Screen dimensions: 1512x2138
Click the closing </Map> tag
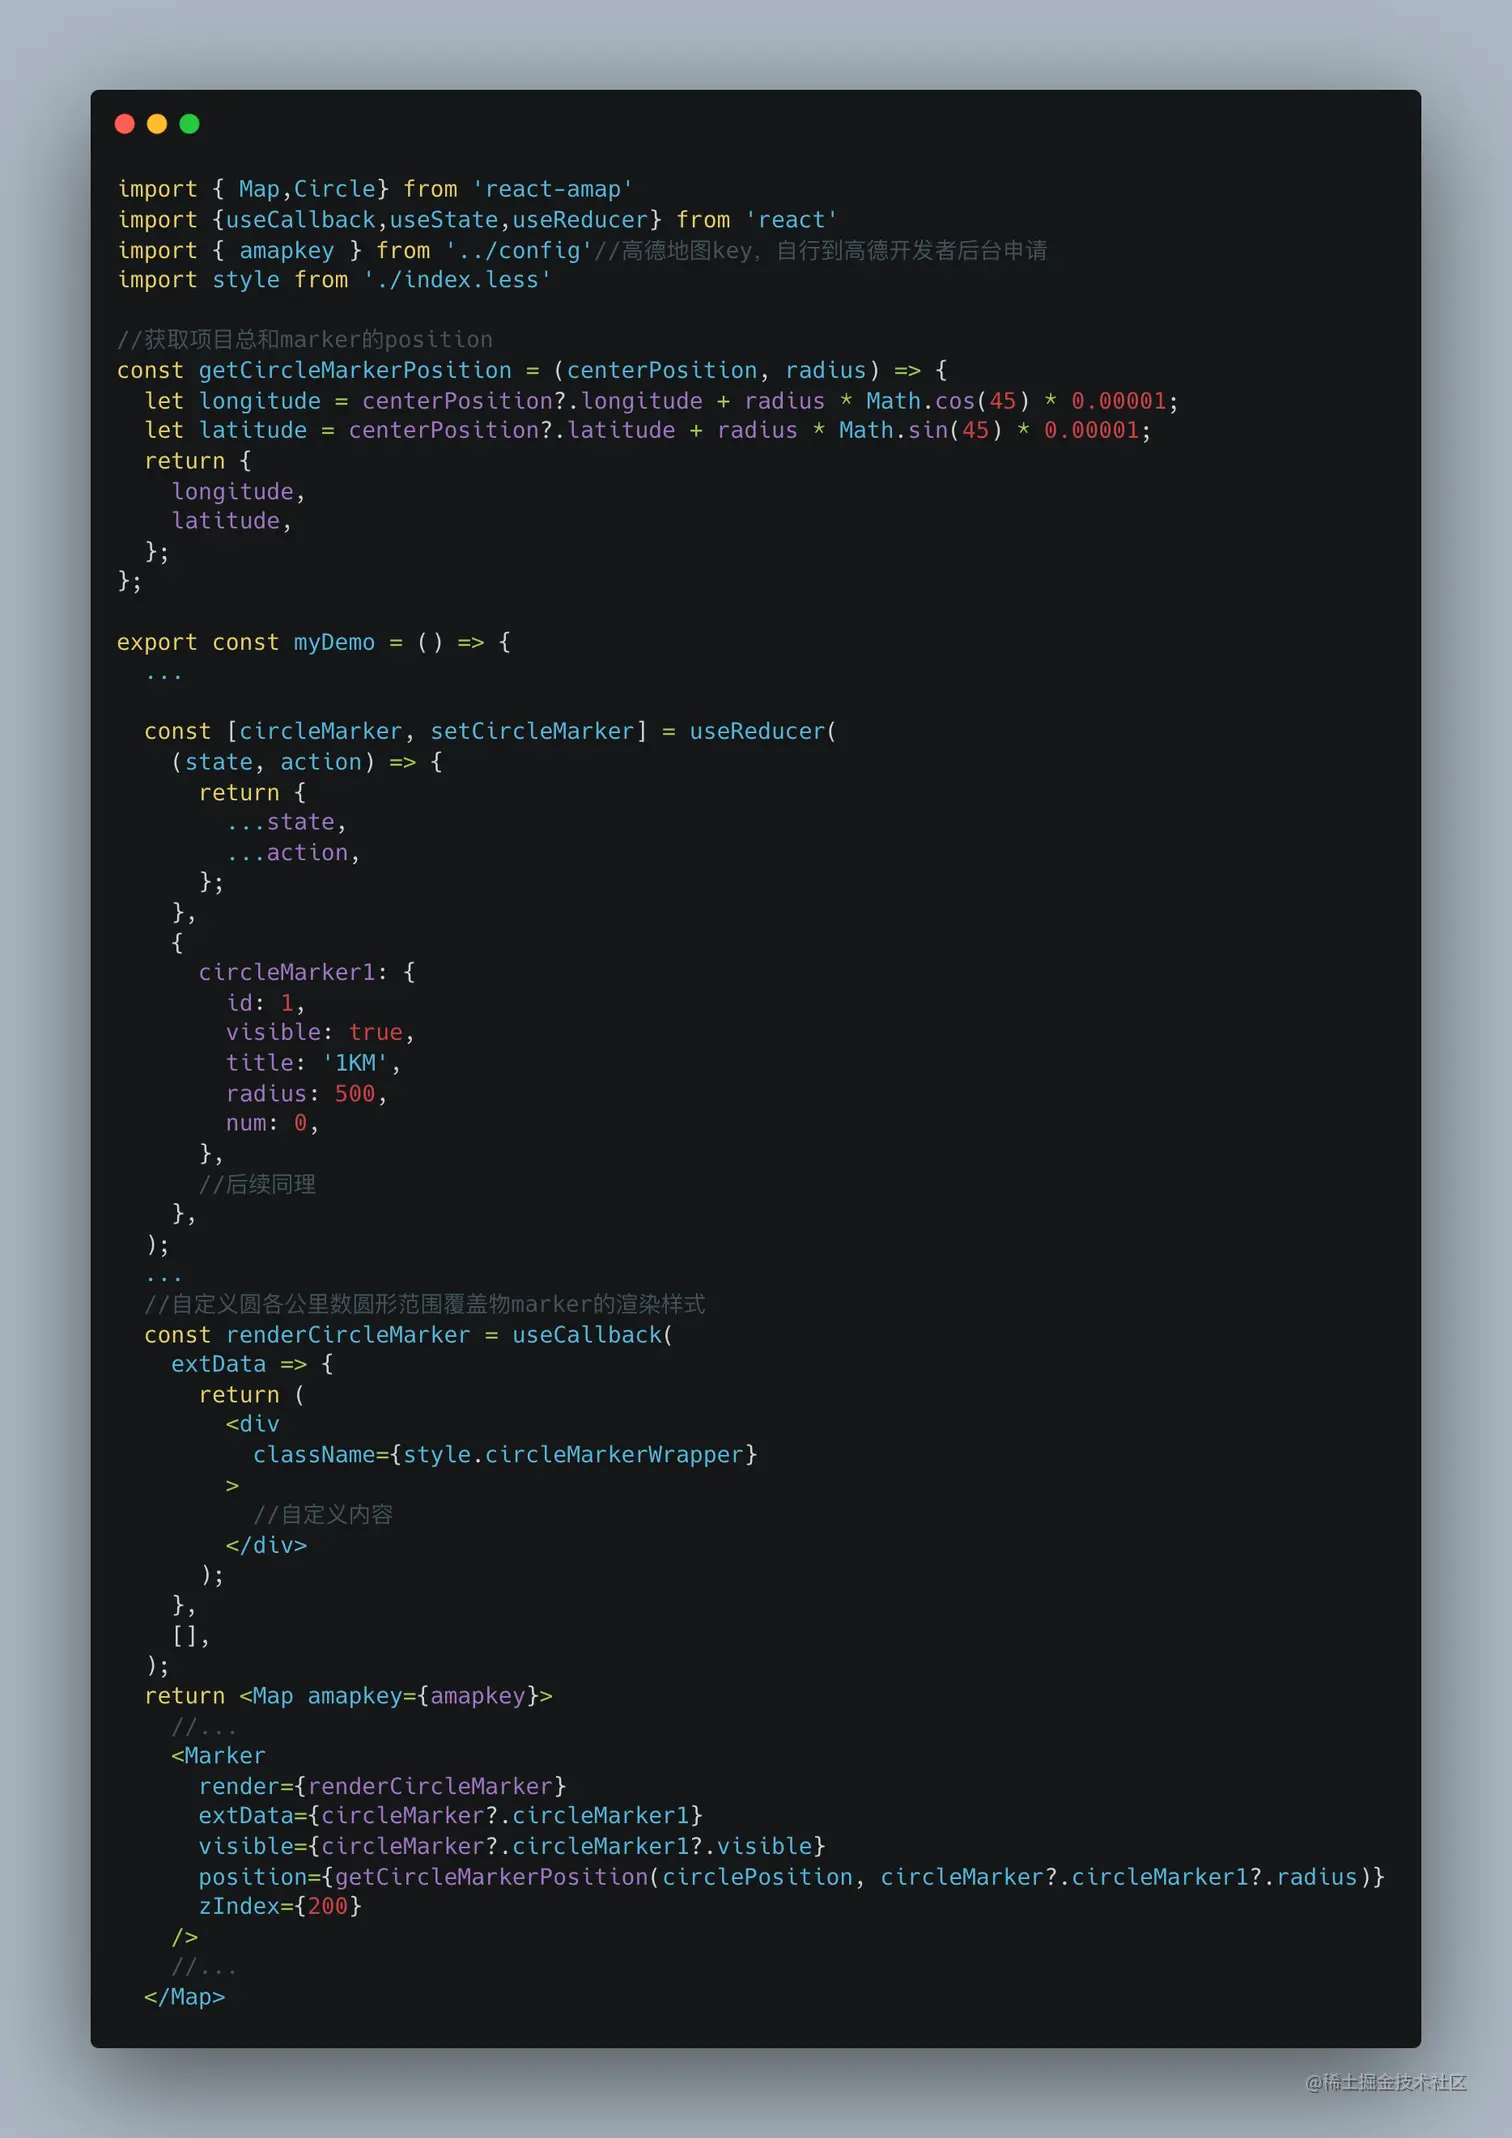coord(184,1997)
